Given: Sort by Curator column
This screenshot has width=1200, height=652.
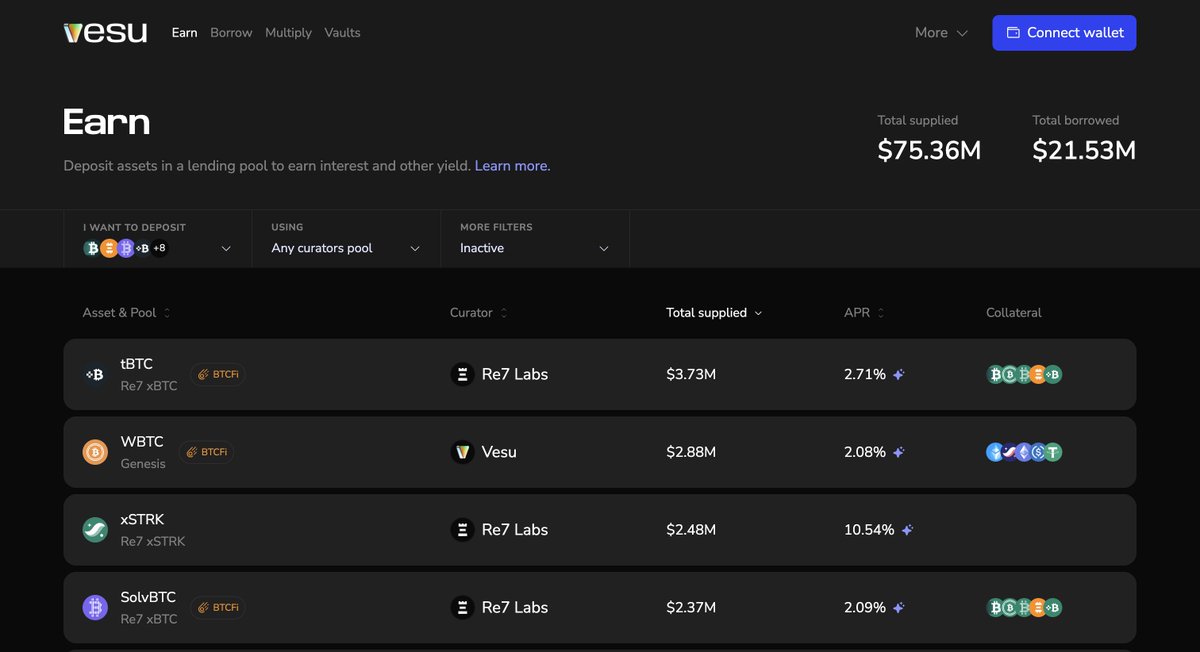Looking at the screenshot, I should [479, 313].
